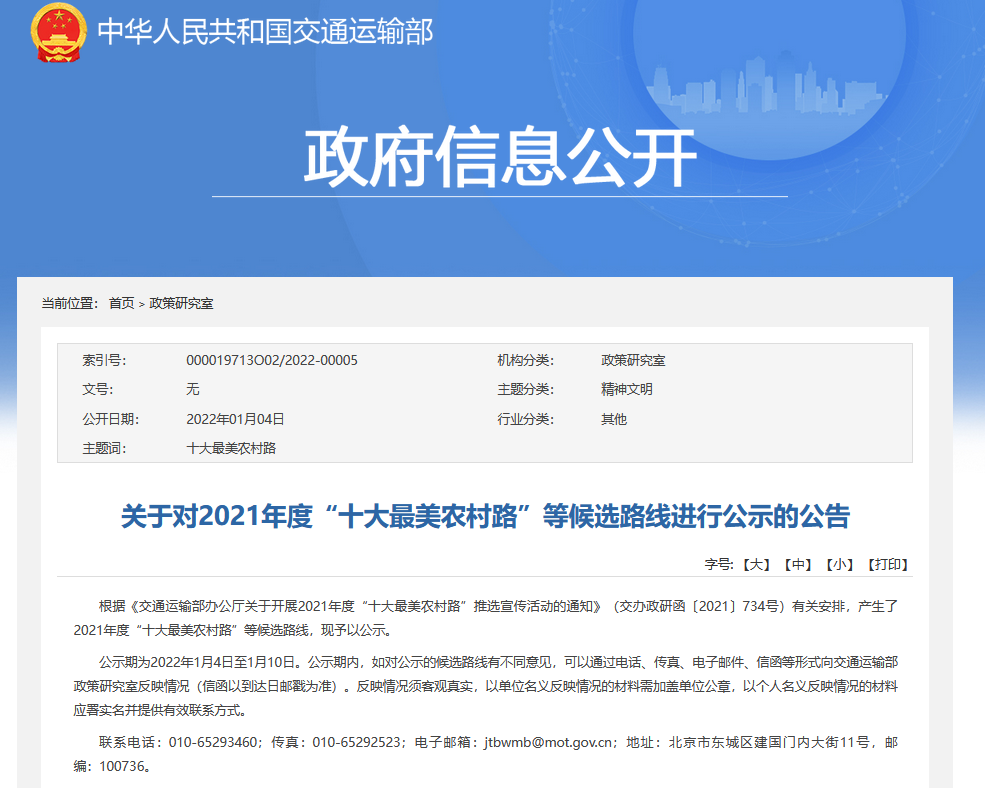Click the 政府信息公开 banner heading
The height and width of the screenshot is (788, 985).
(499, 157)
